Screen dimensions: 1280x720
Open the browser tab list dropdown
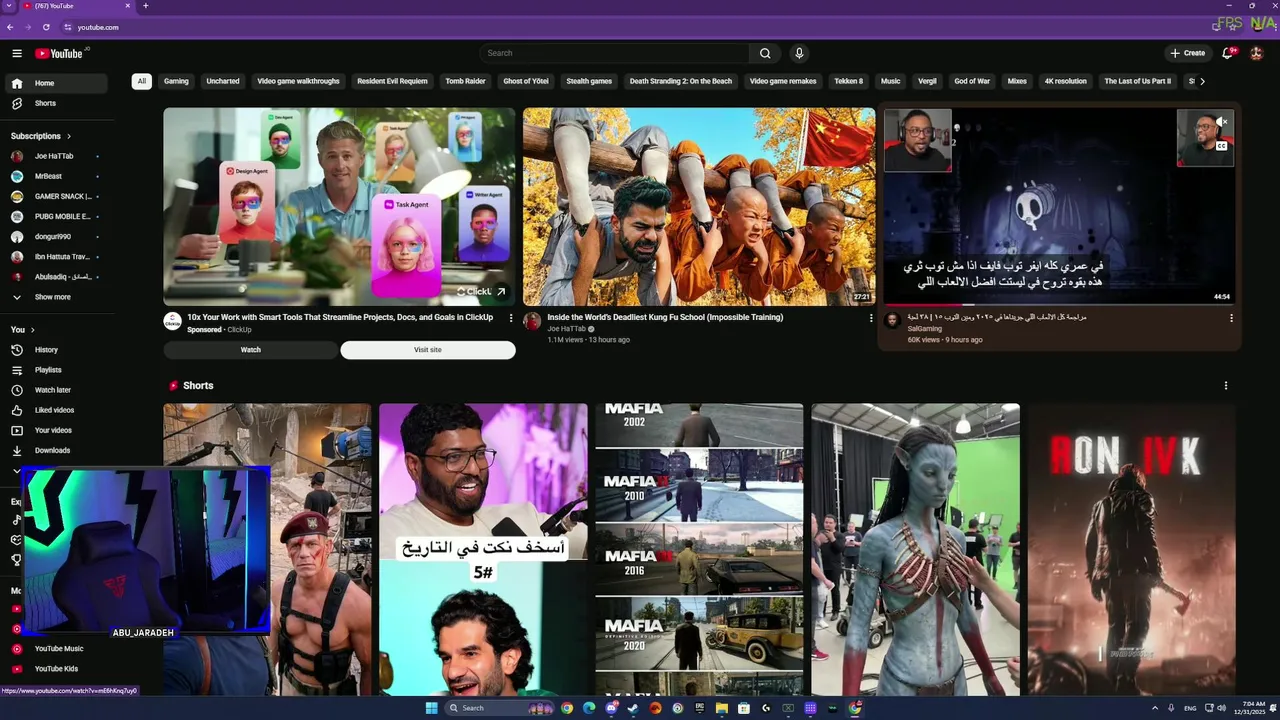point(9,6)
